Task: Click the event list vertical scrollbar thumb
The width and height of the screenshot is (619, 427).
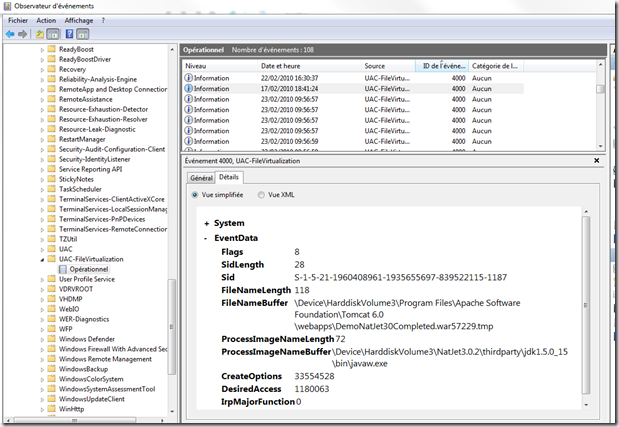Action: 600,89
